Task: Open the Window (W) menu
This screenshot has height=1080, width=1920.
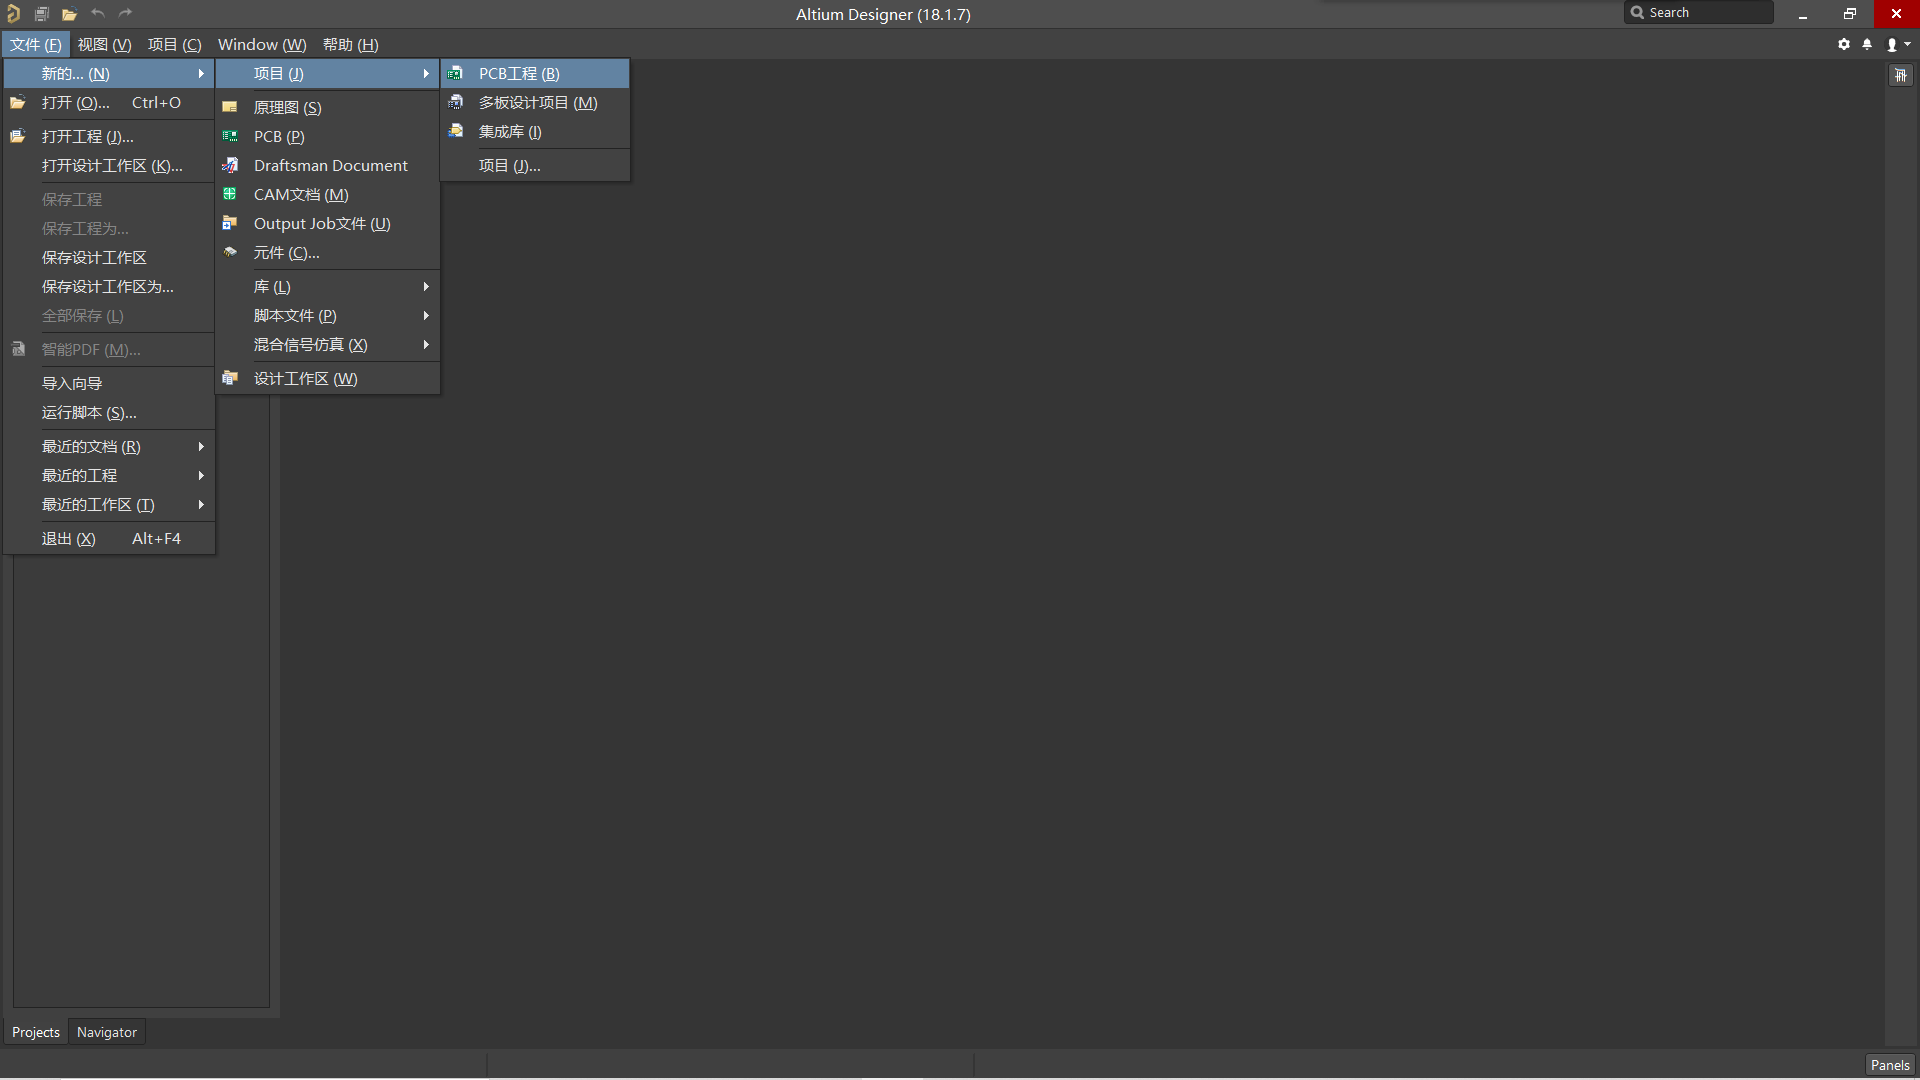Action: [262, 44]
